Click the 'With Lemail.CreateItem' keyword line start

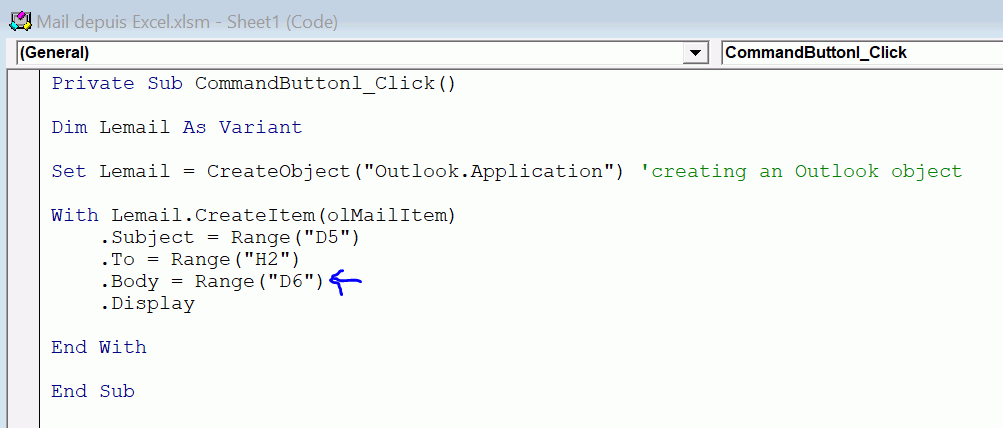tap(74, 215)
